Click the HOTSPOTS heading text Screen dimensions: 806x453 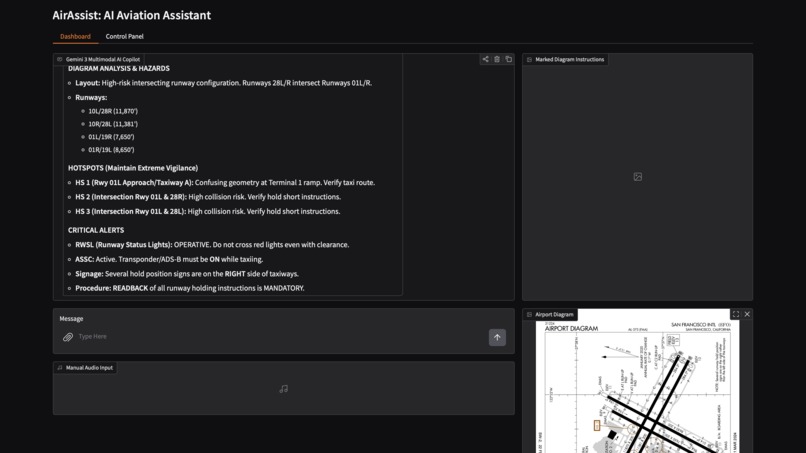tap(133, 168)
